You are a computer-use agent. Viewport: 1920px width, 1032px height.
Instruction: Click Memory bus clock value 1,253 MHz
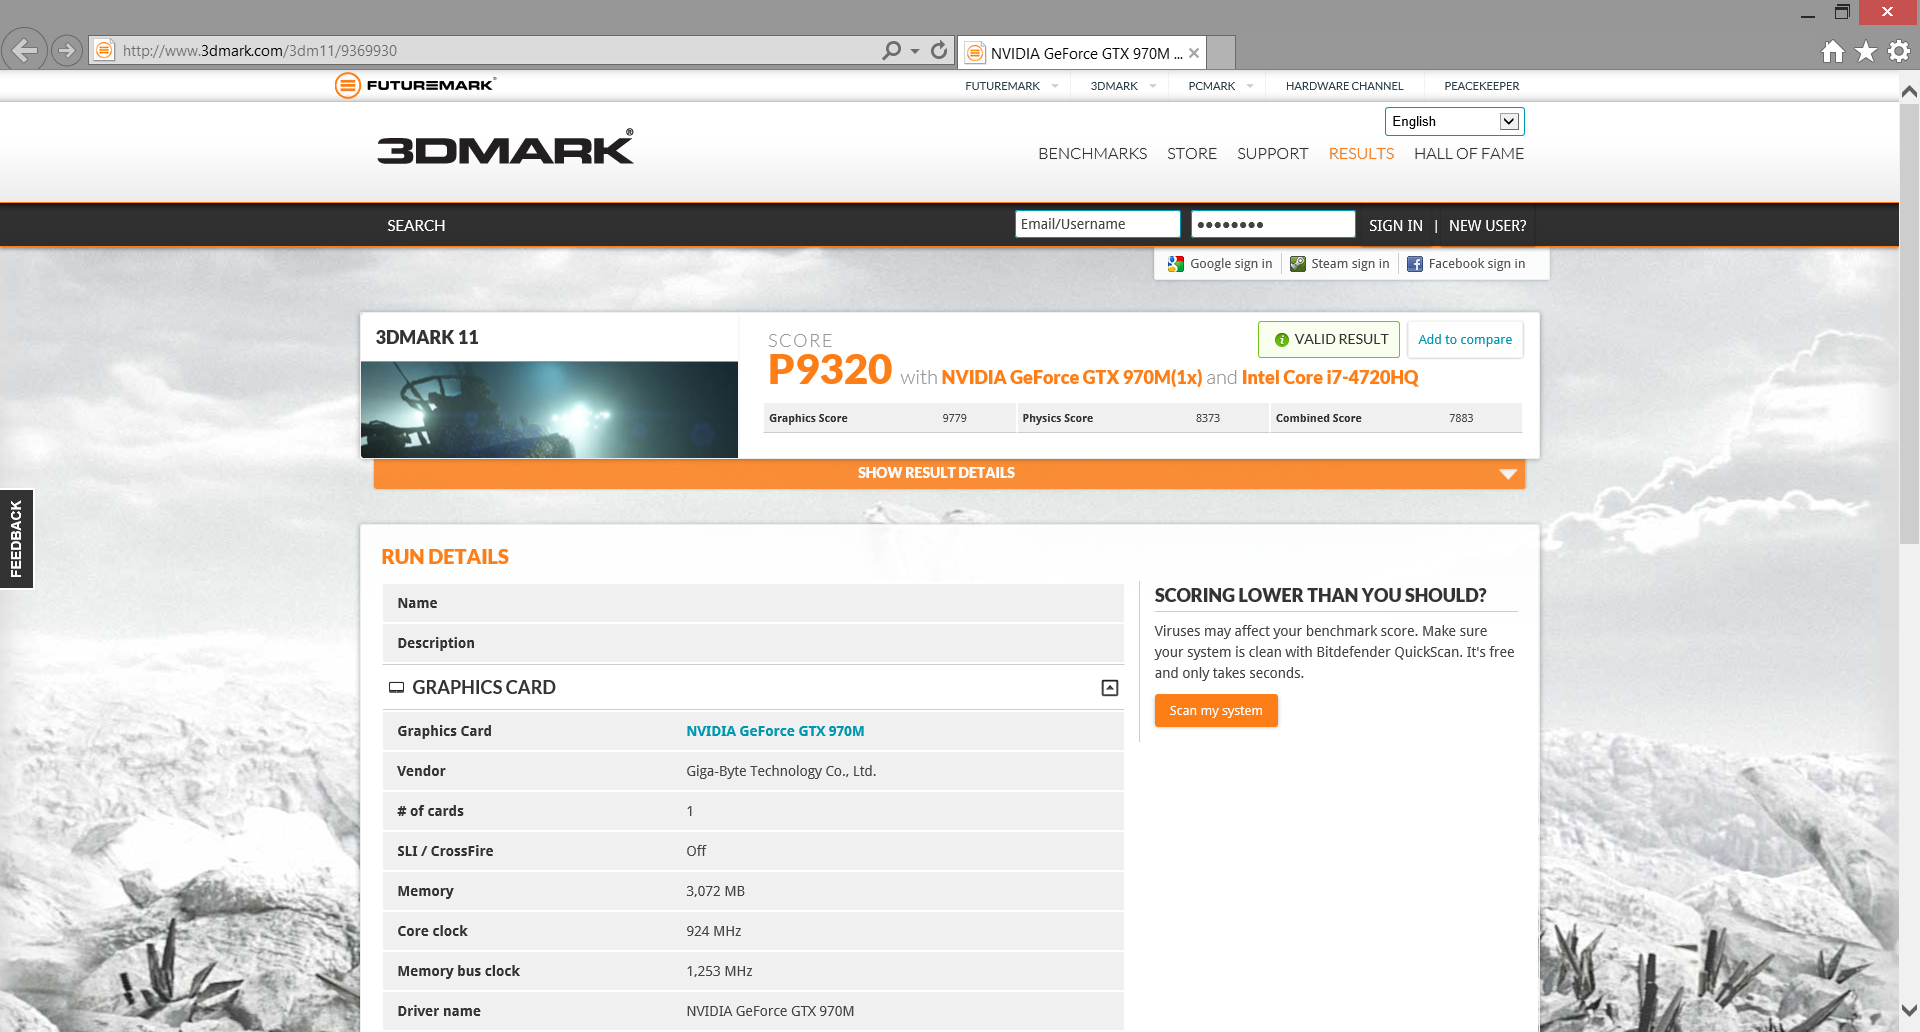pyautogui.click(x=719, y=971)
